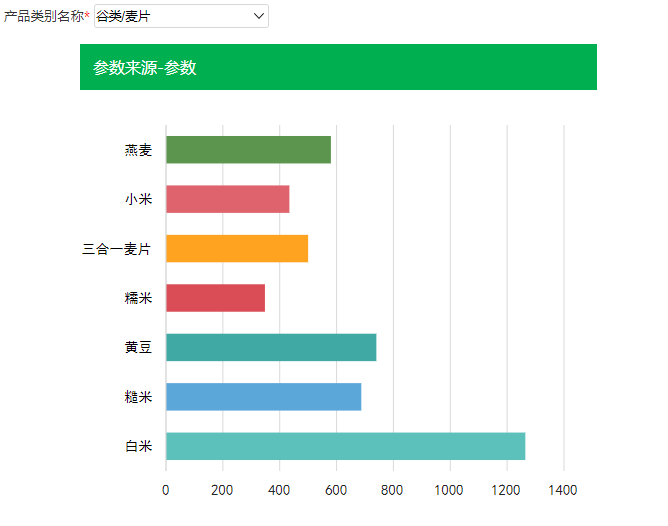The height and width of the screenshot is (526, 668).
Task: Click the 0 x-axis tick label
Action: click(x=166, y=490)
